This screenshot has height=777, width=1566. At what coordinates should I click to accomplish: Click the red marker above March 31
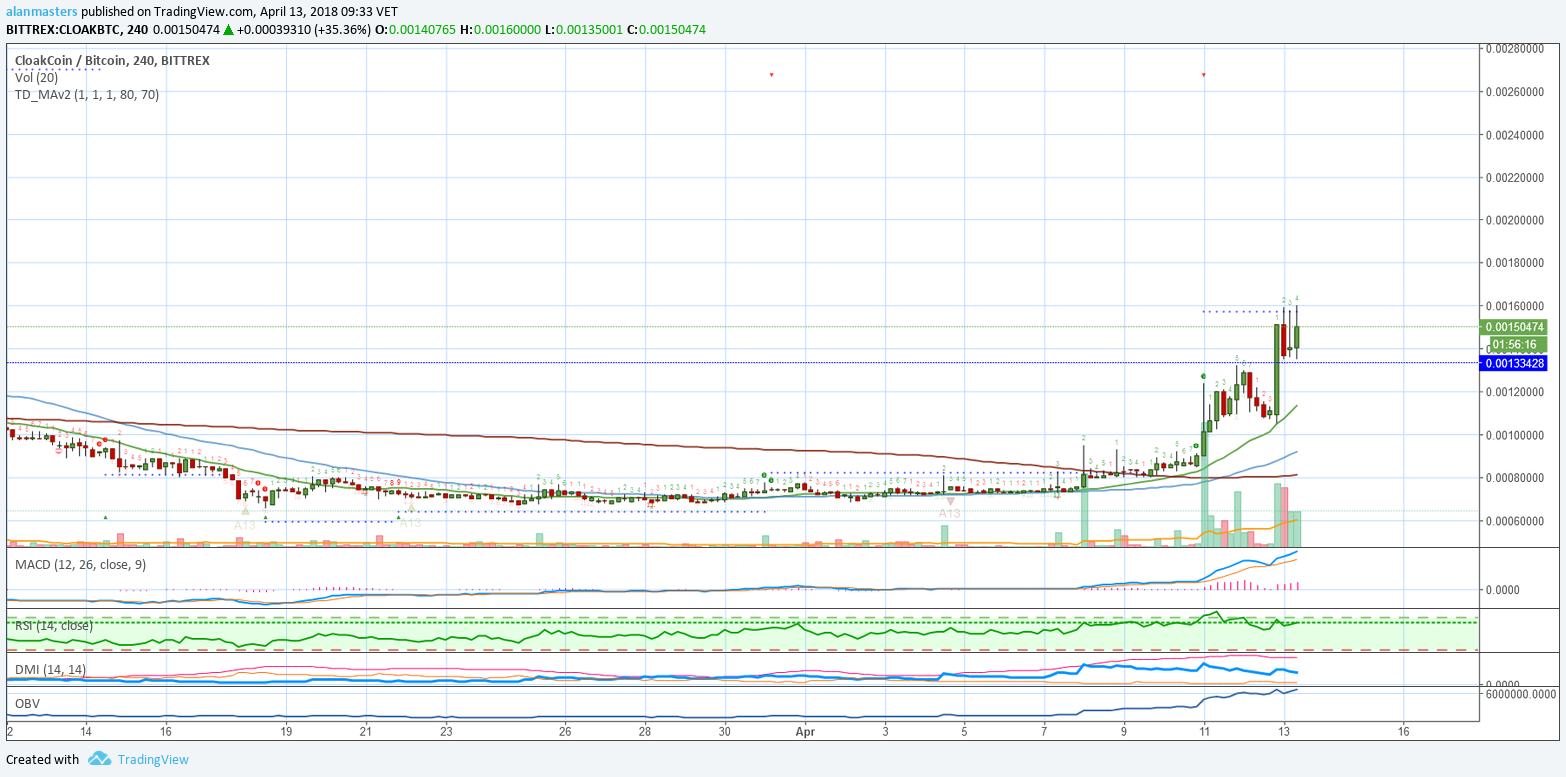(x=770, y=75)
